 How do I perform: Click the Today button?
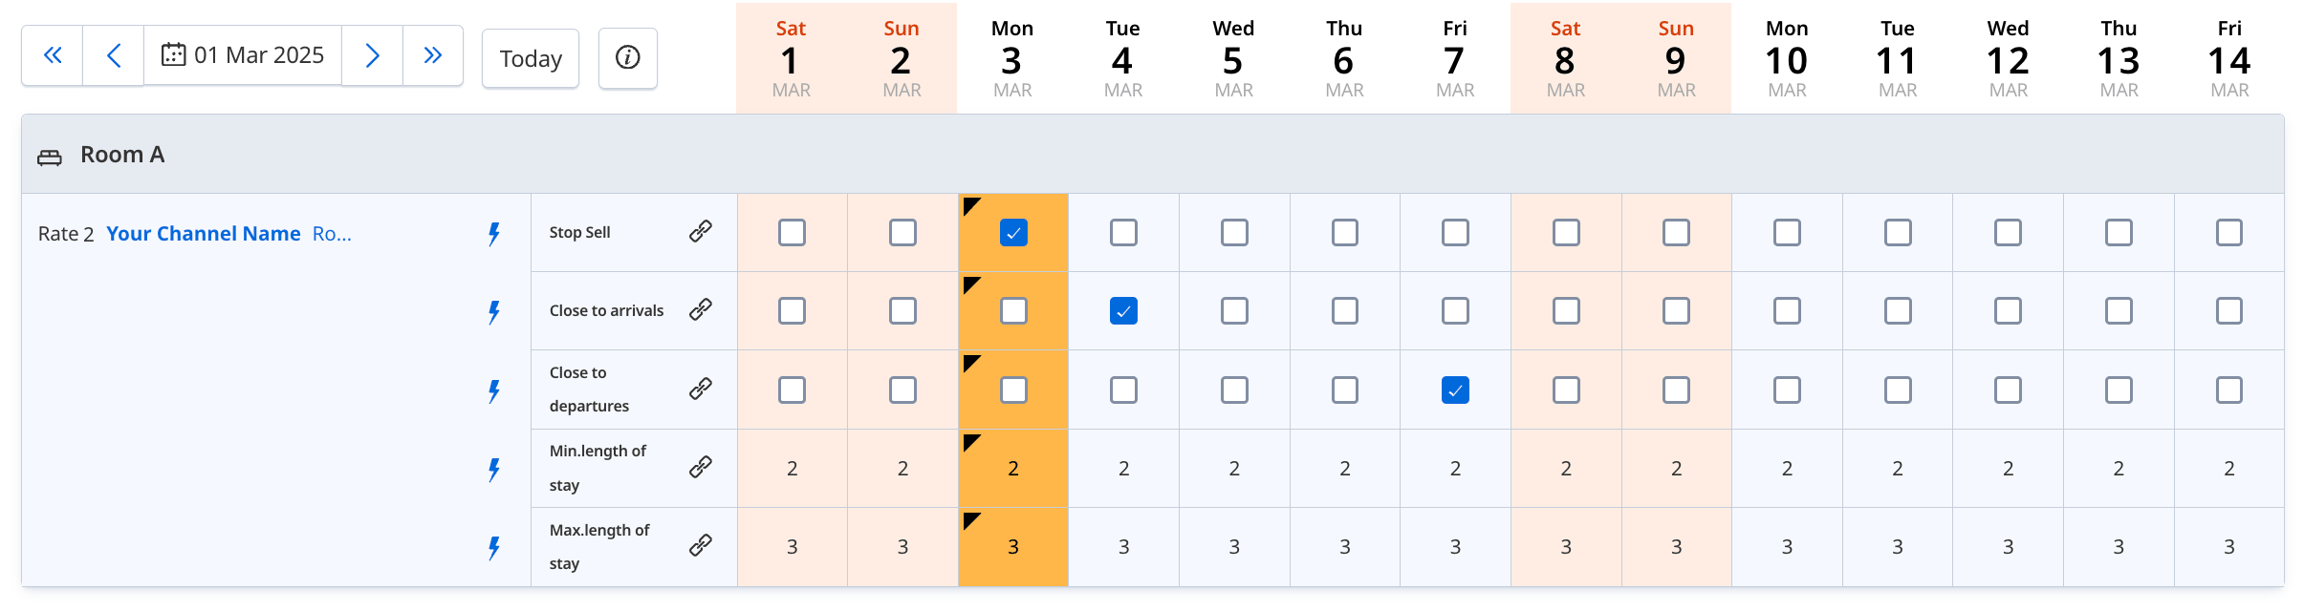(x=530, y=59)
